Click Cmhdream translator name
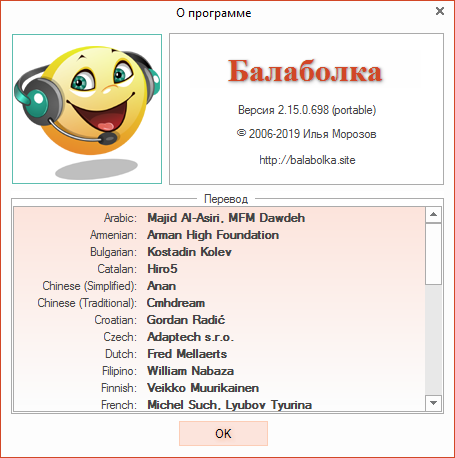 176,303
